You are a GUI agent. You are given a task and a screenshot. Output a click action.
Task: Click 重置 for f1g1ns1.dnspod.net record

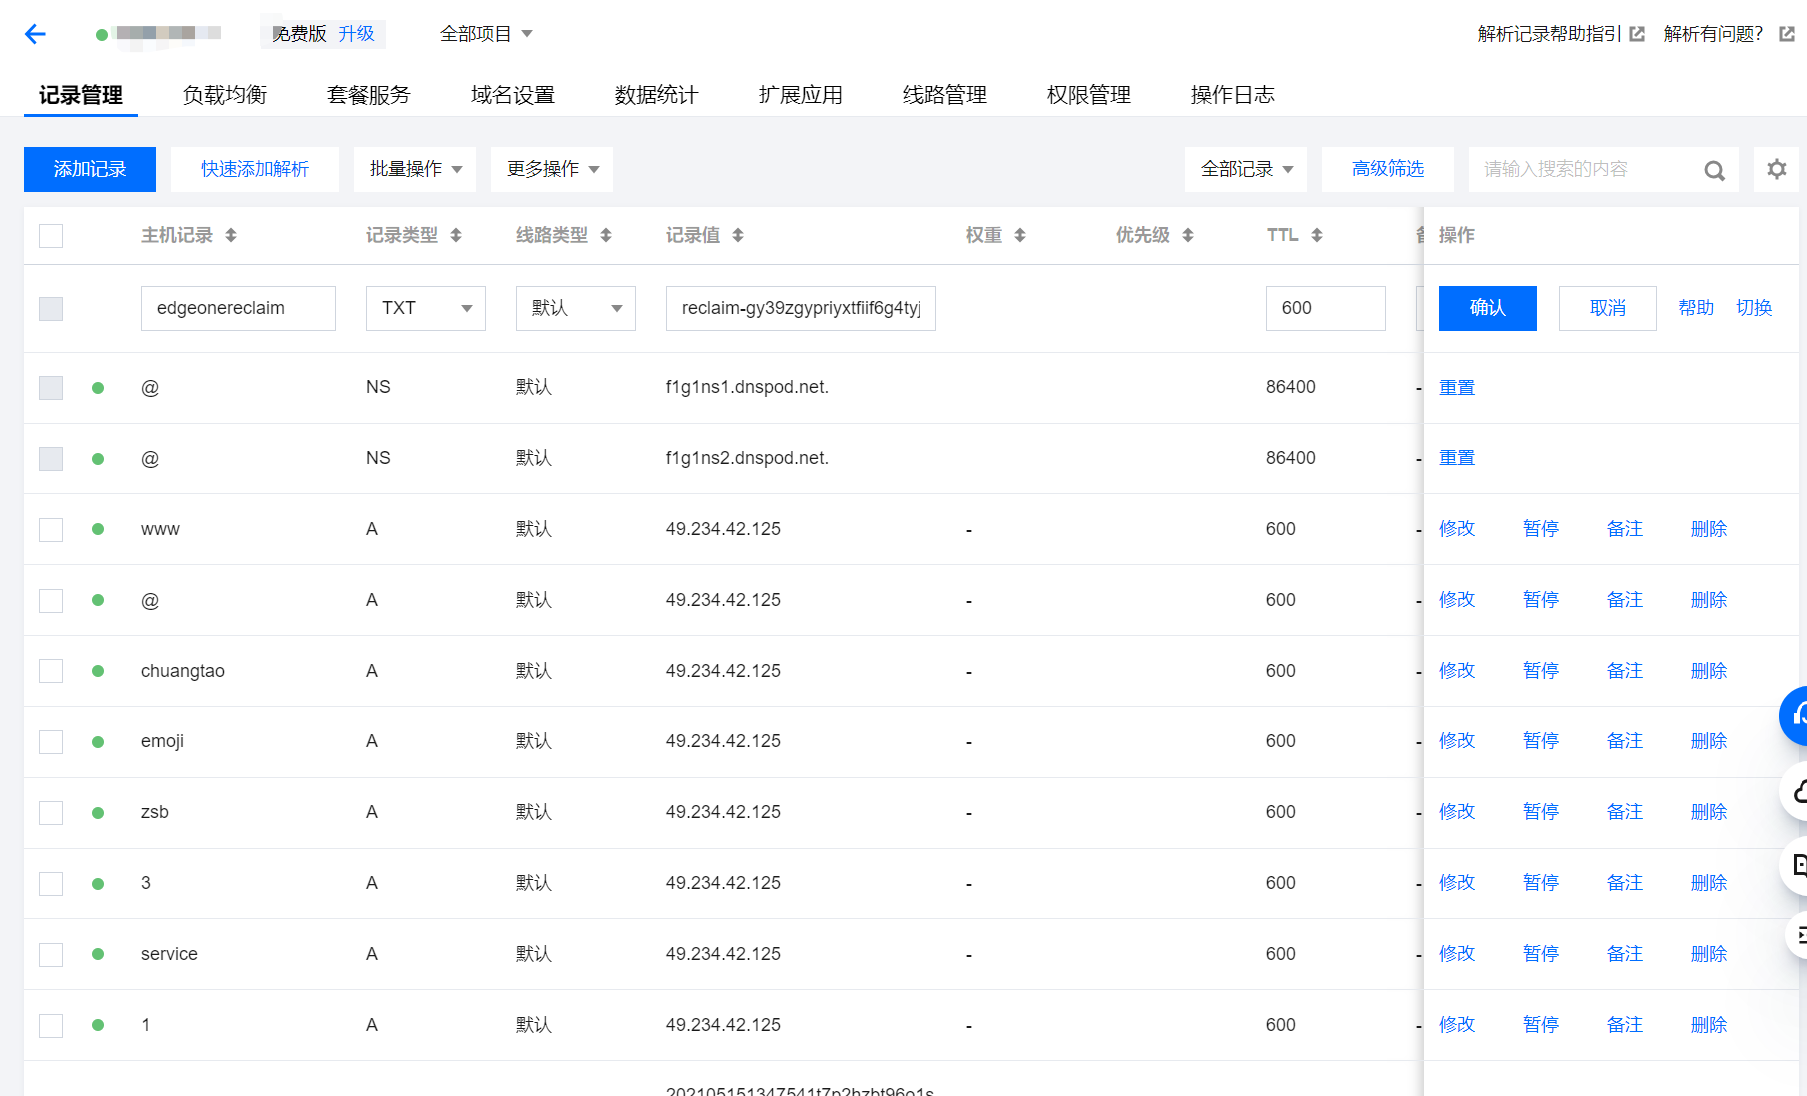(1457, 387)
